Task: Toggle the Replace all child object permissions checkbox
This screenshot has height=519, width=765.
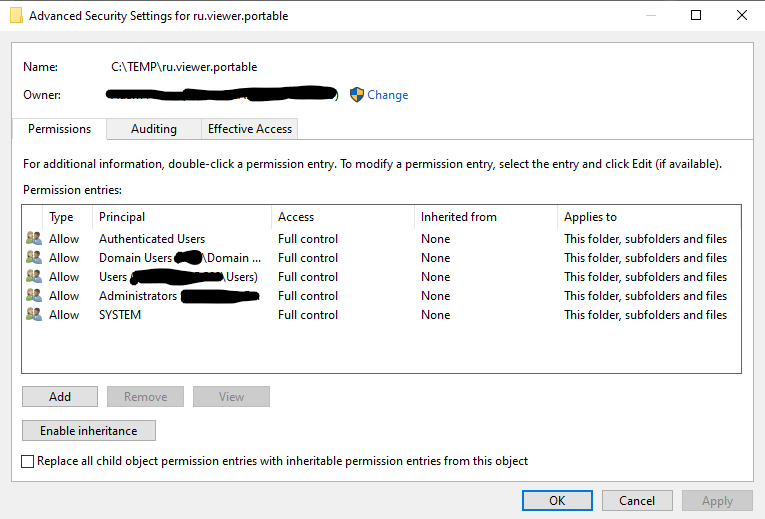Action: [x=28, y=461]
